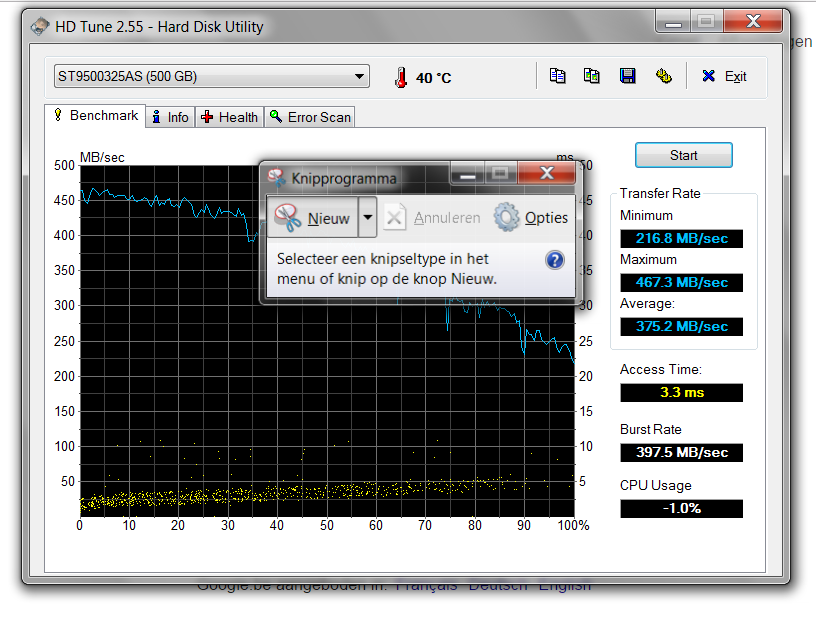Close the Knipprogramma window
This screenshot has height=621, width=816.
(x=546, y=173)
